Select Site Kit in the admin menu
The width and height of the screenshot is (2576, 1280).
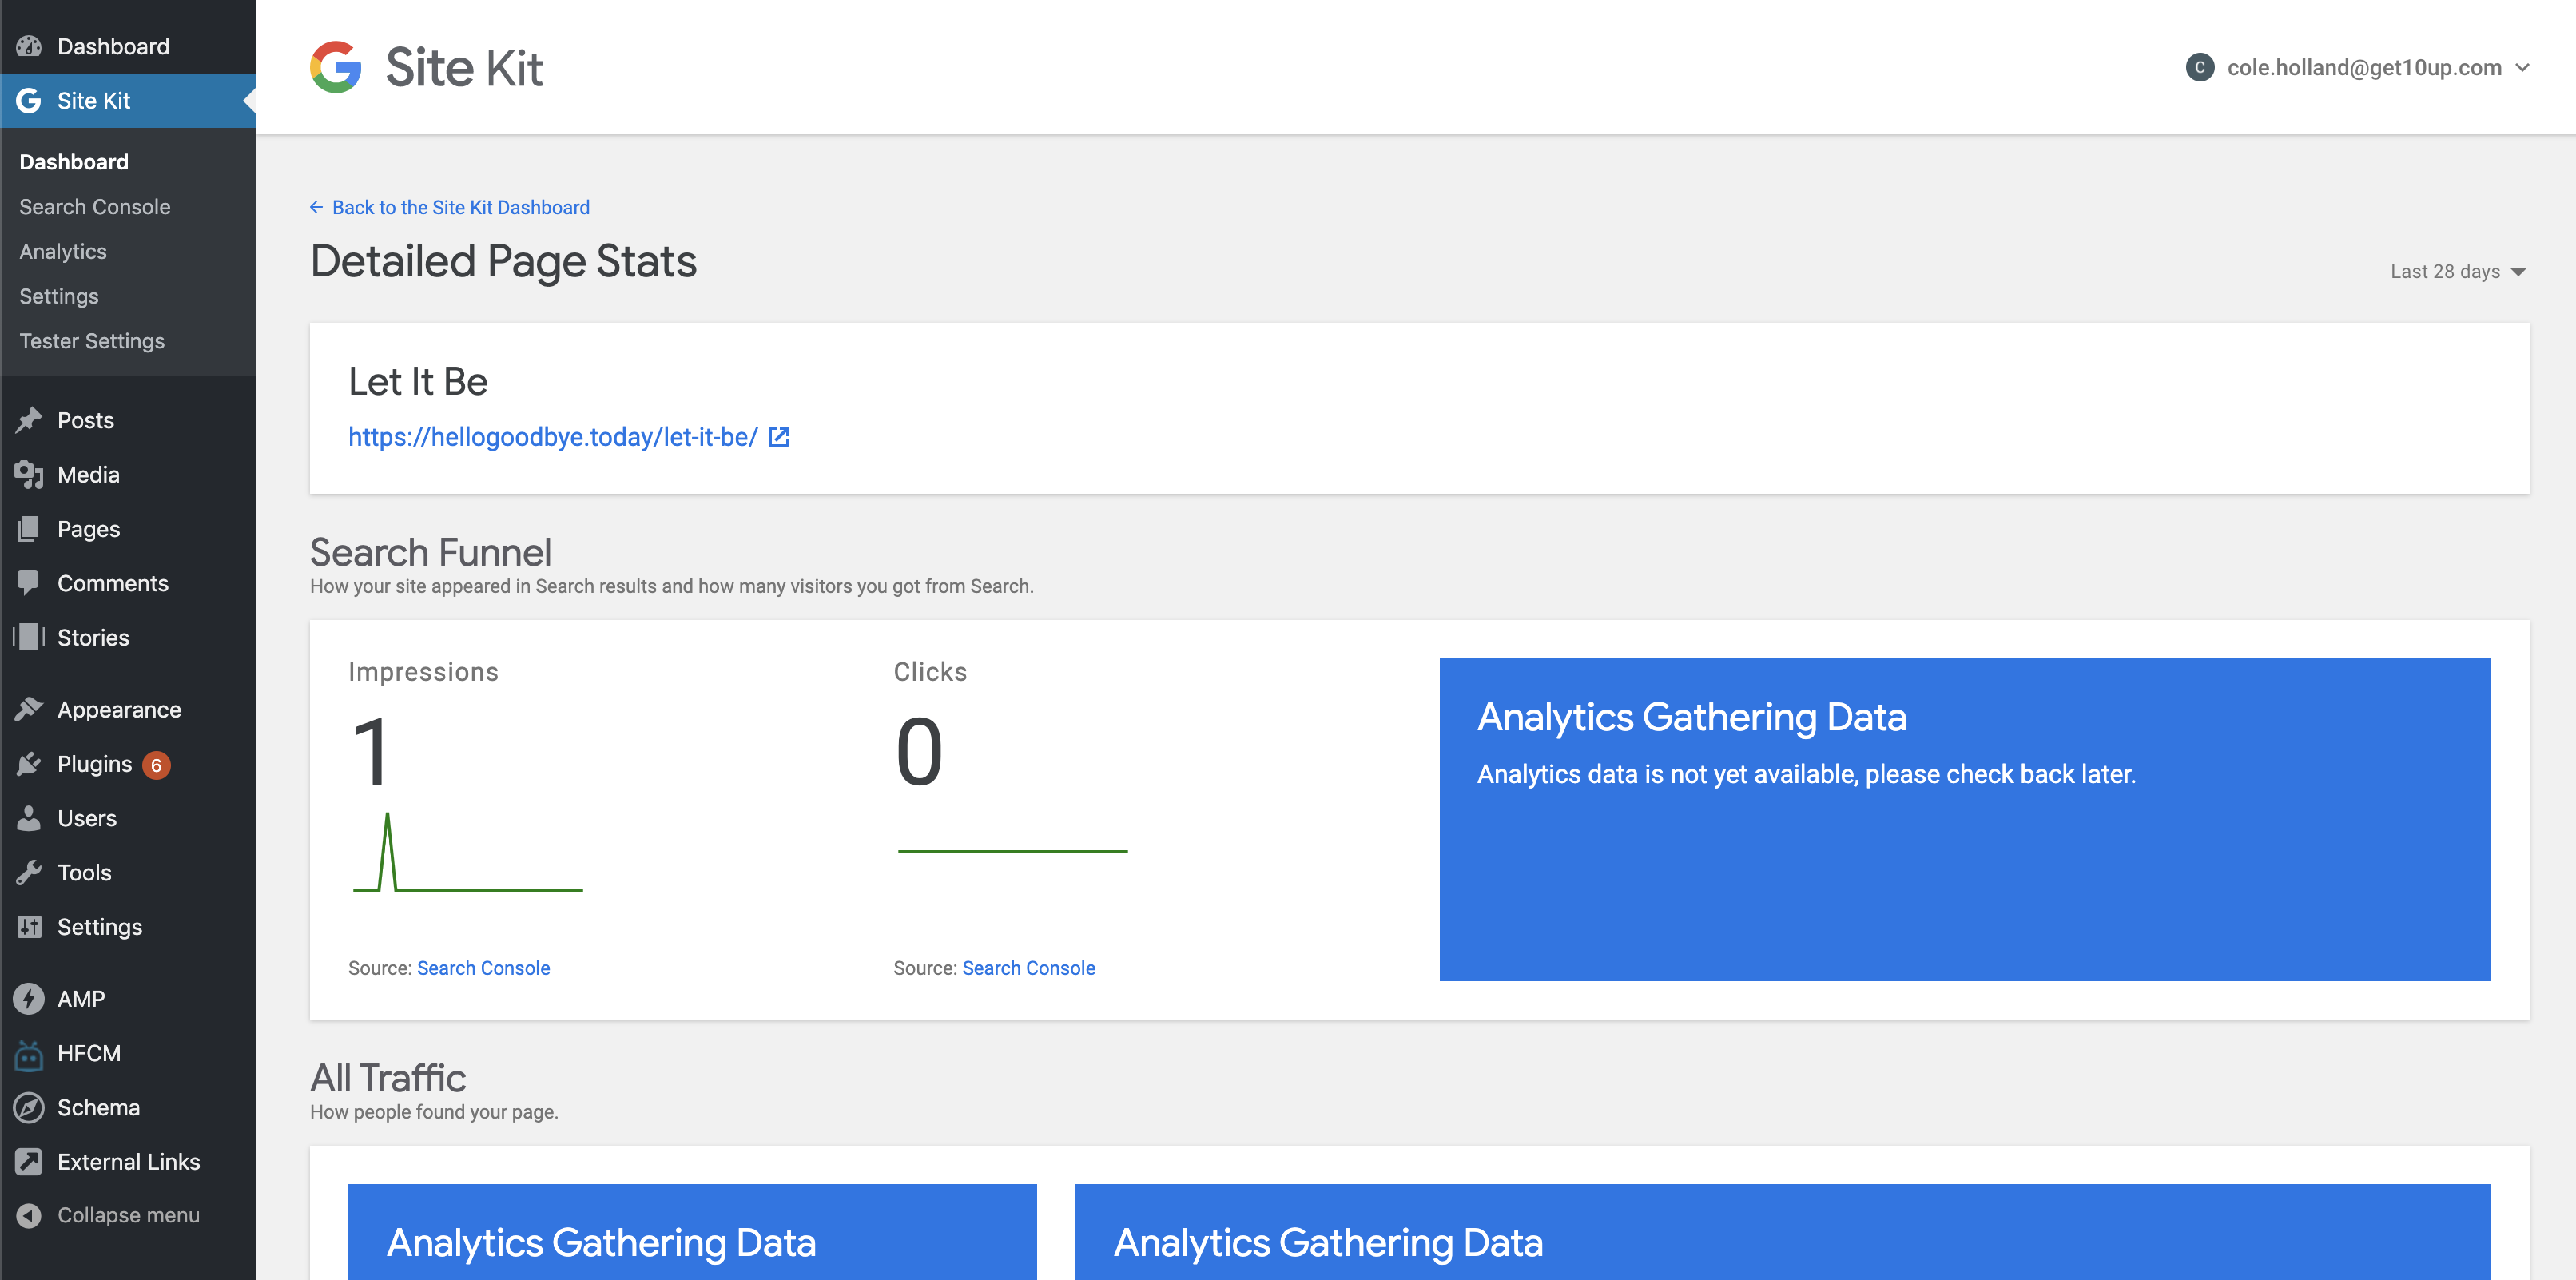click(x=128, y=101)
